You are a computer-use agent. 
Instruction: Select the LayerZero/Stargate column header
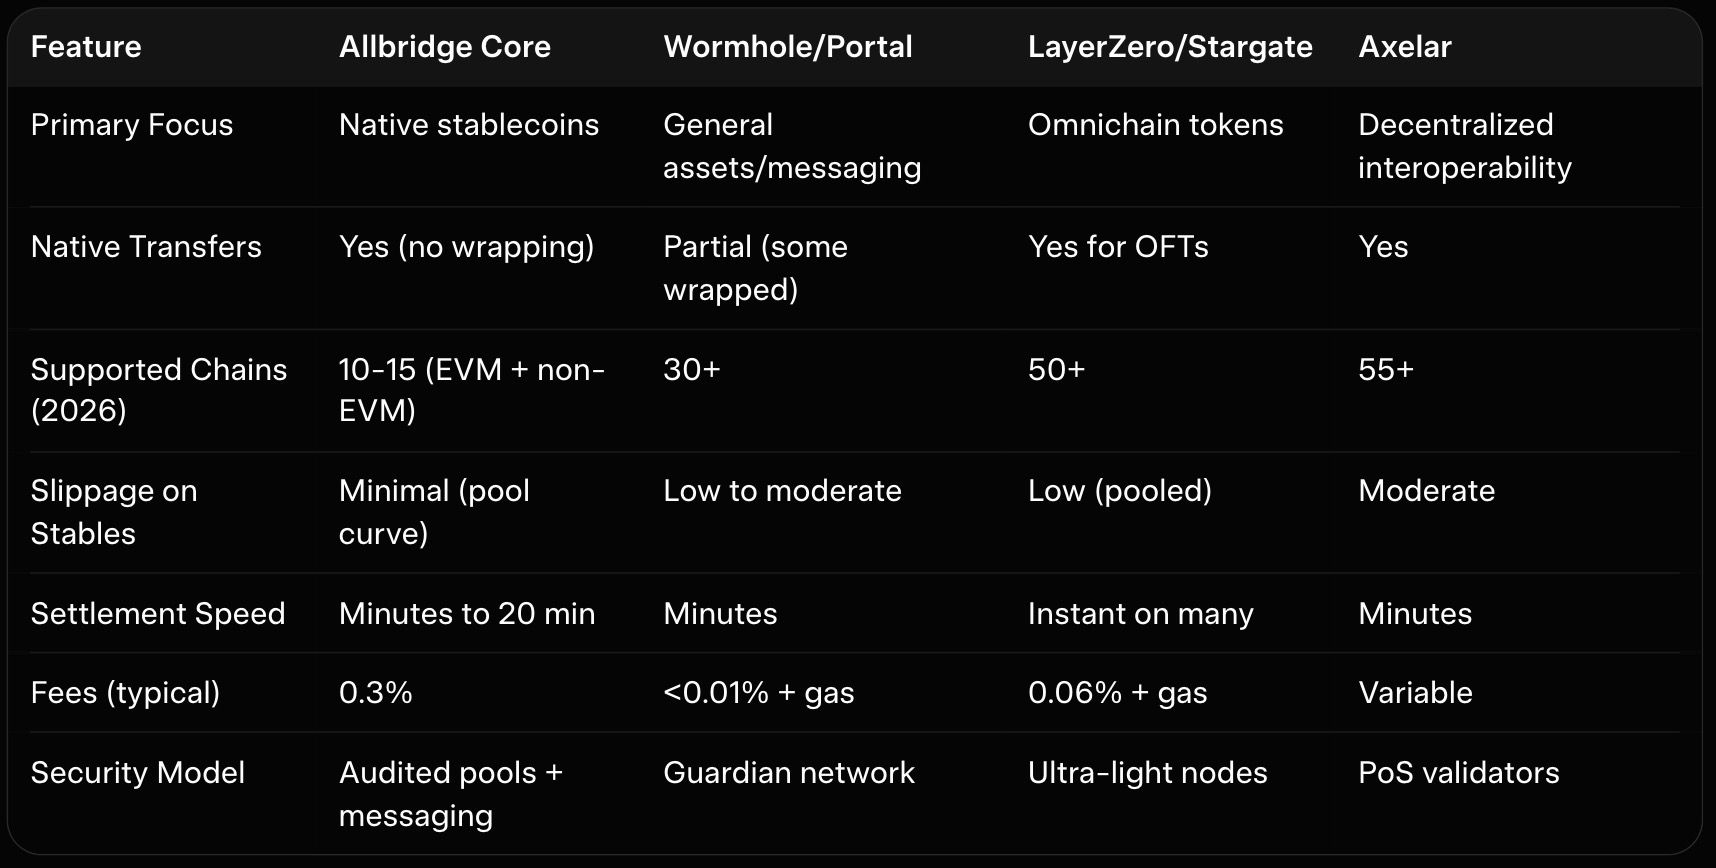coord(1169,47)
